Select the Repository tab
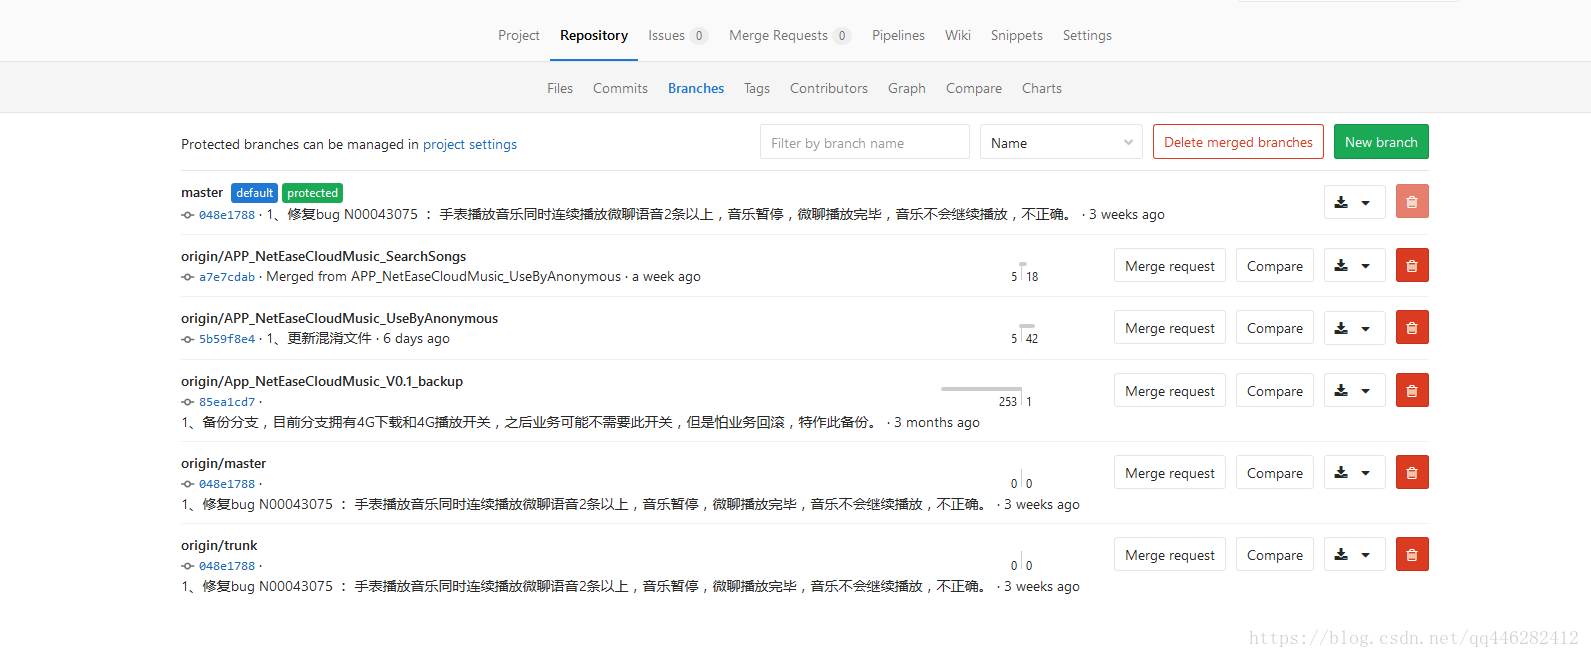The width and height of the screenshot is (1591, 658). 594,35
